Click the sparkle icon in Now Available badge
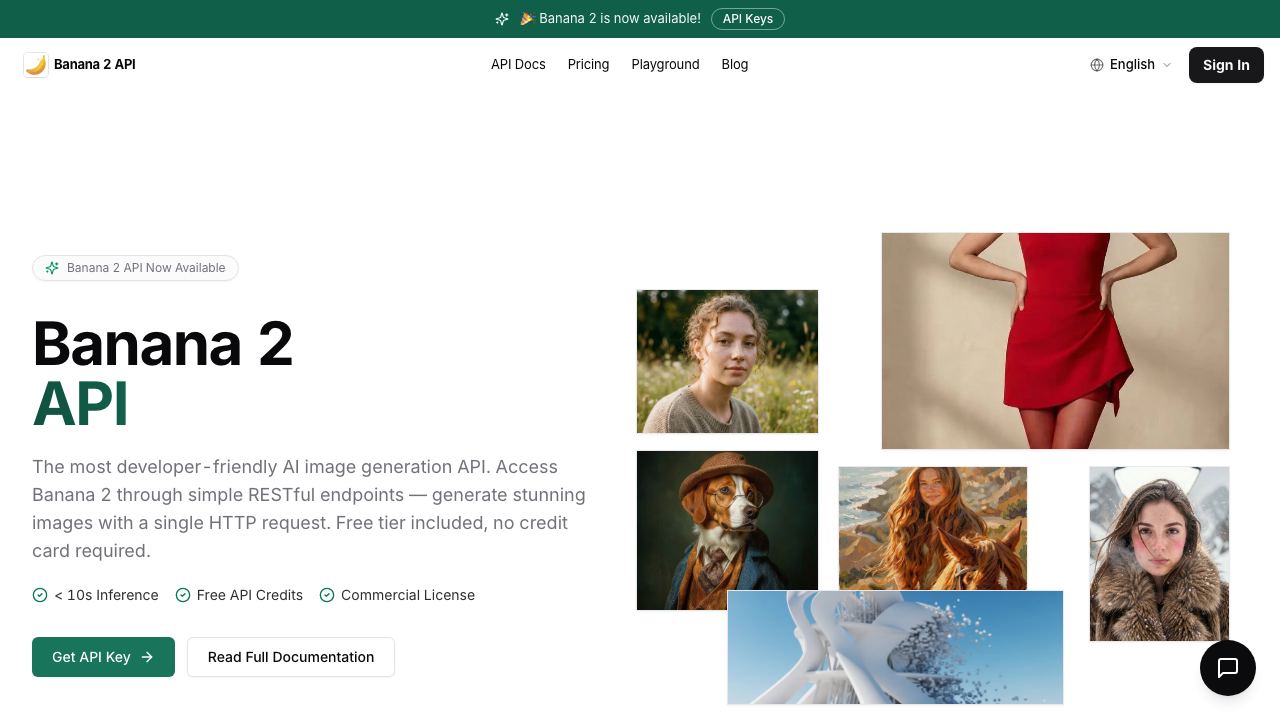1280x720 pixels. tap(52, 268)
